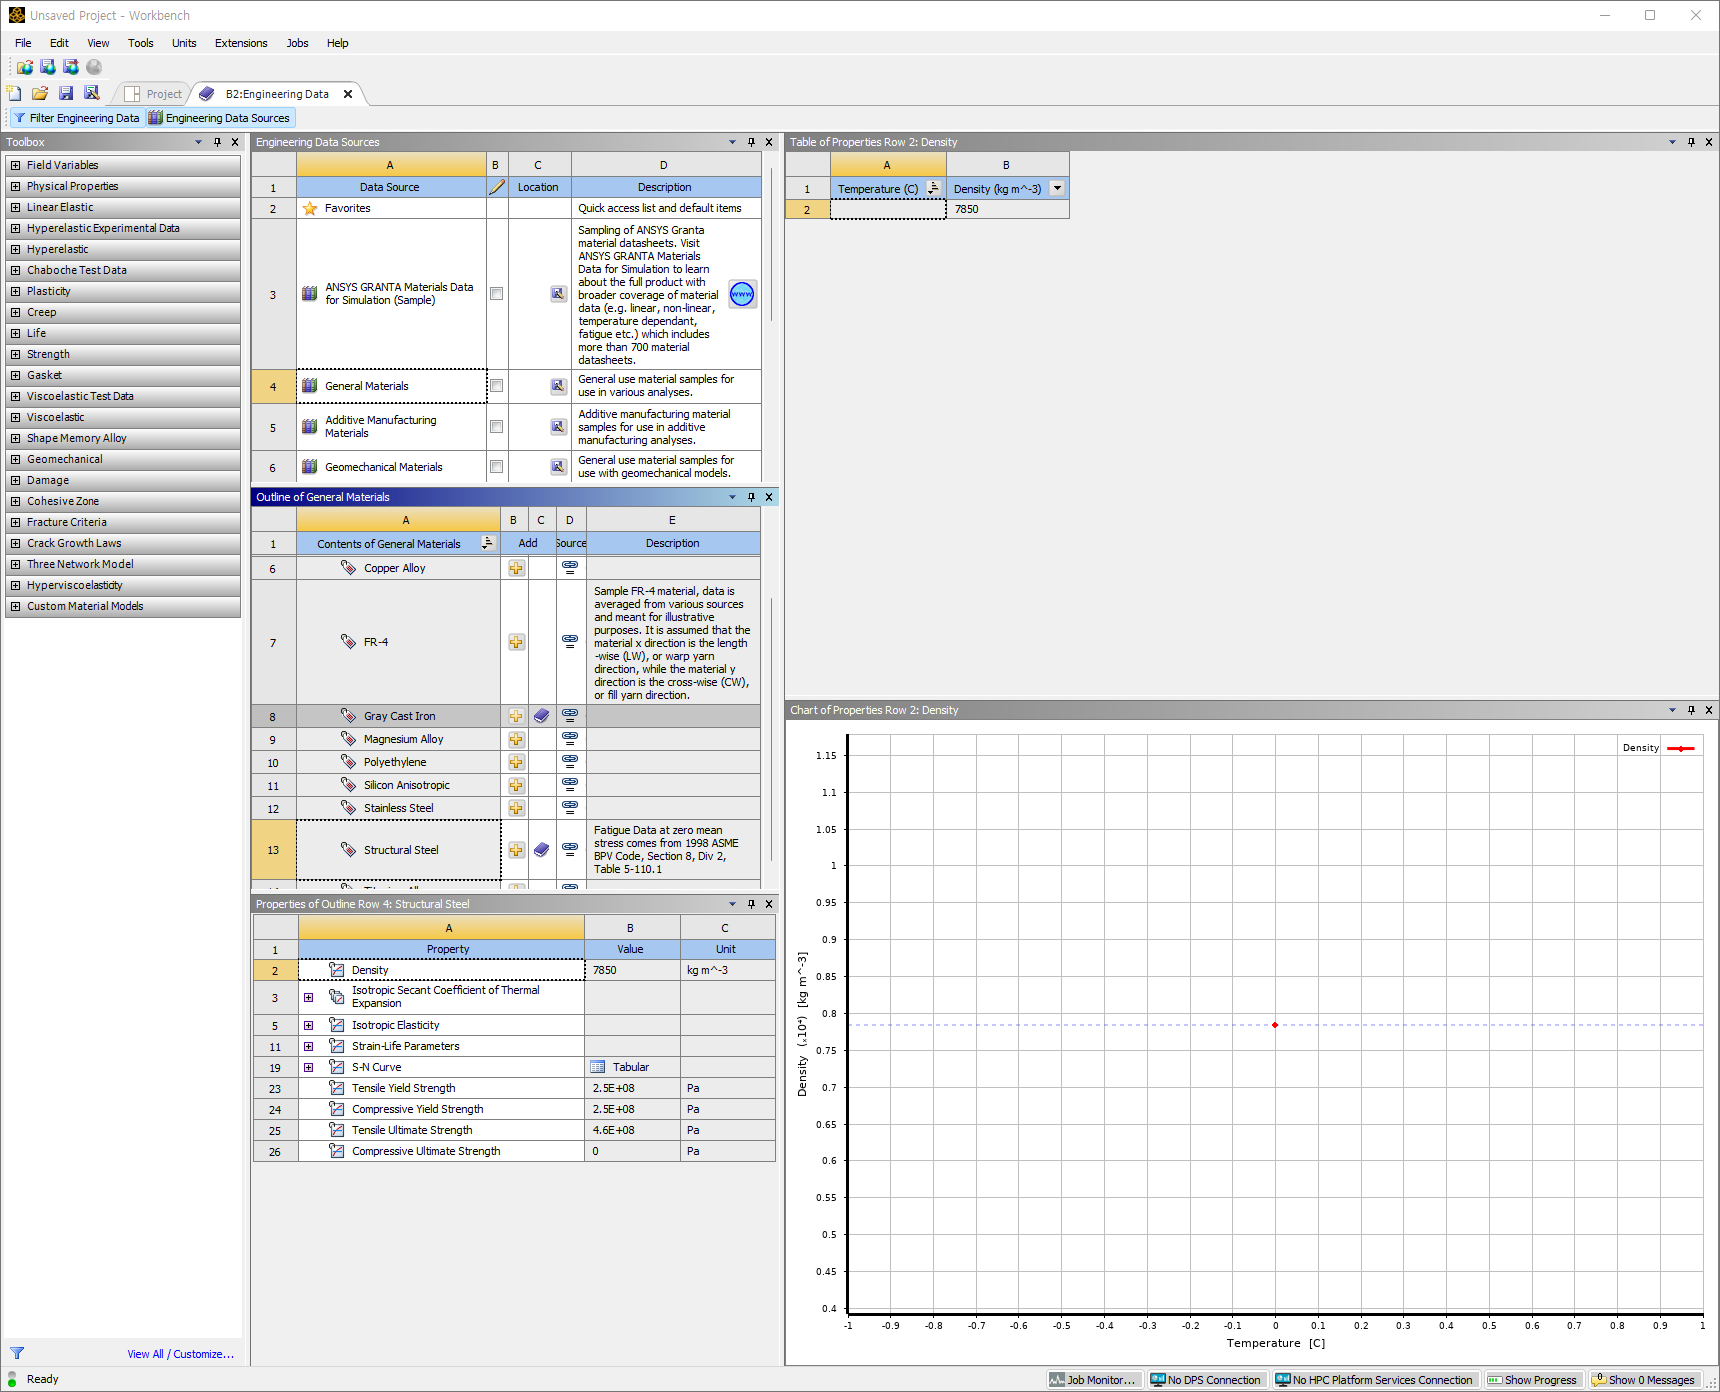Open Chart panel options dropdown arrow
The height and width of the screenshot is (1392, 1720).
1672,710
